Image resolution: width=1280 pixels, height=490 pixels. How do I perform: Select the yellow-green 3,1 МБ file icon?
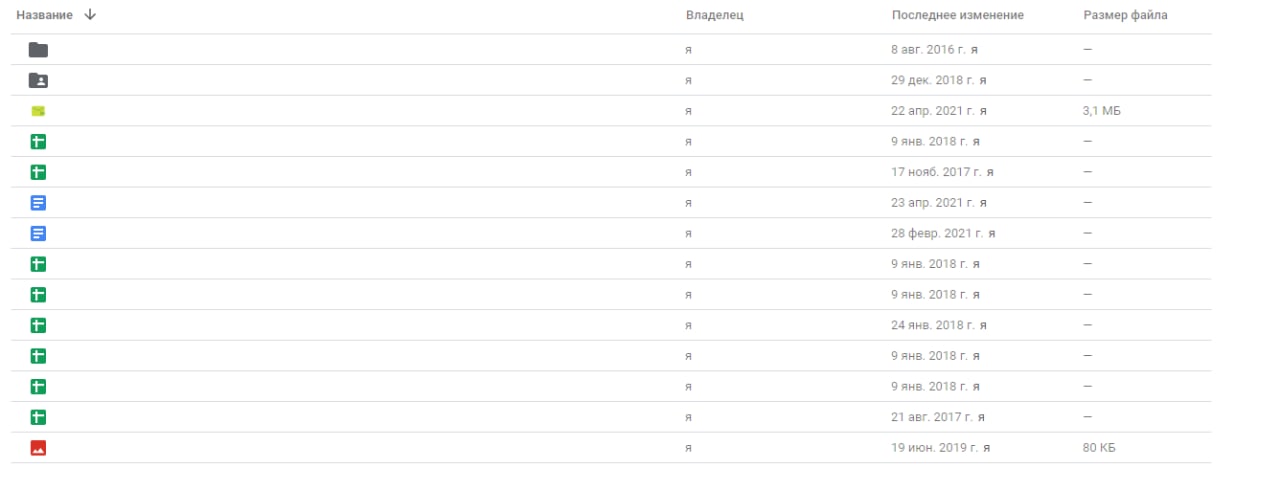tap(38, 111)
